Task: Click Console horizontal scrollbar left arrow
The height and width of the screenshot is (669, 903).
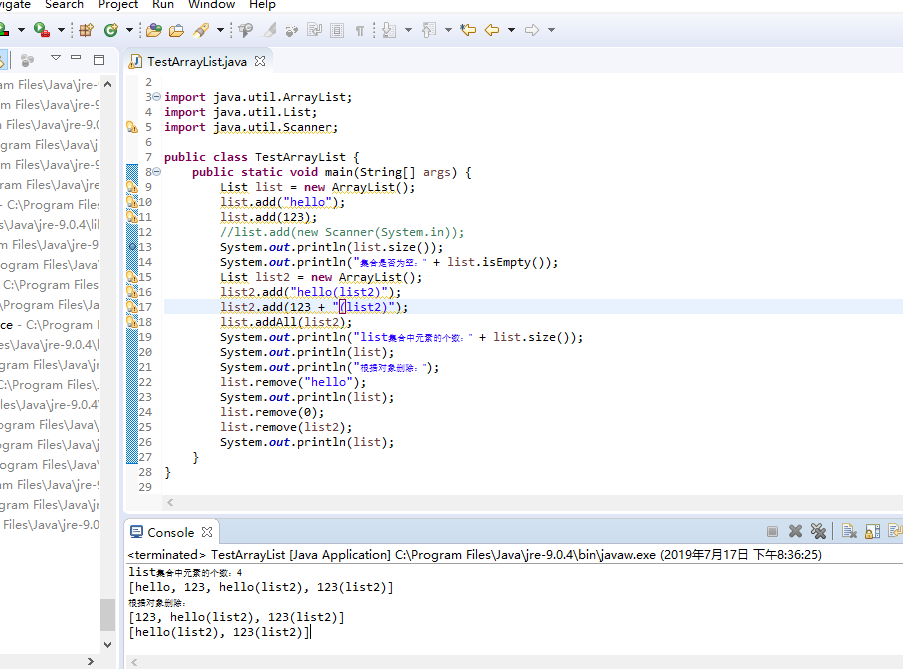Action: (134, 662)
